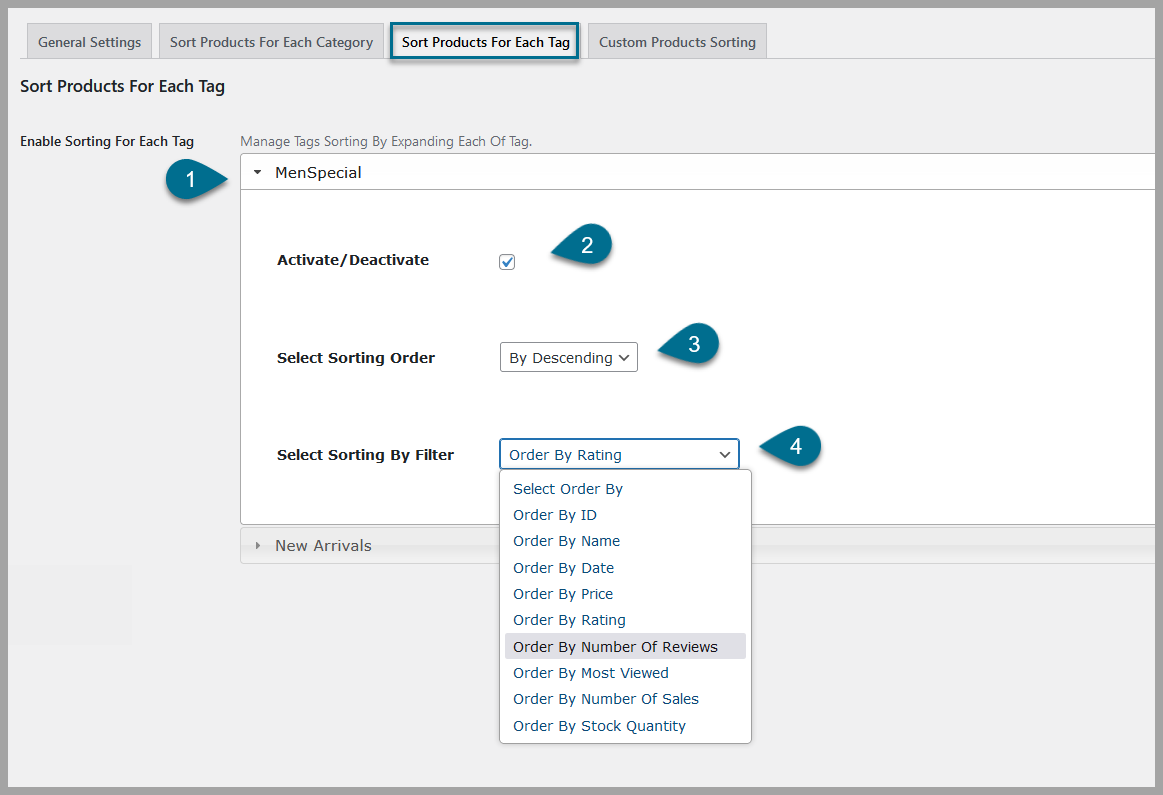
Task: Pick Order By Most Viewed option
Action: click(x=590, y=673)
